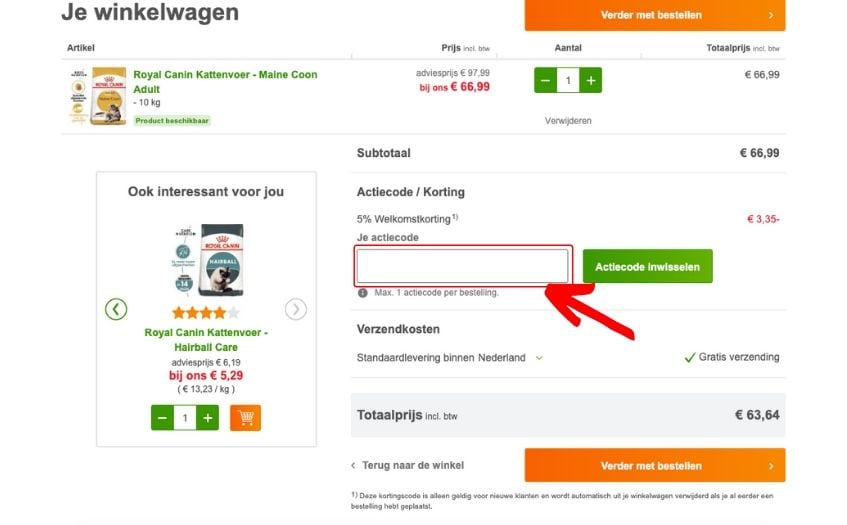Image resolution: width=847 pixels, height=525 pixels.
Task: Click the Je actiecode input field
Action: pyautogui.click(x=462, y=266)
